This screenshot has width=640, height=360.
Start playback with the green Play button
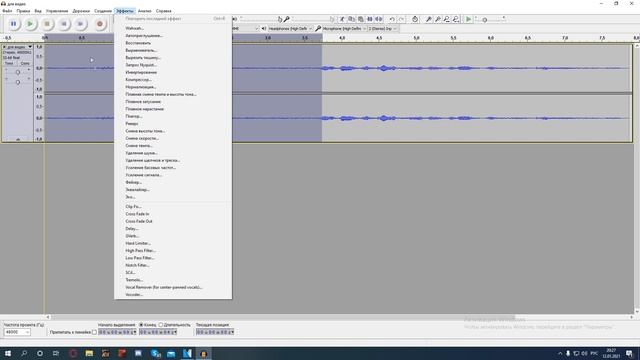30,24
